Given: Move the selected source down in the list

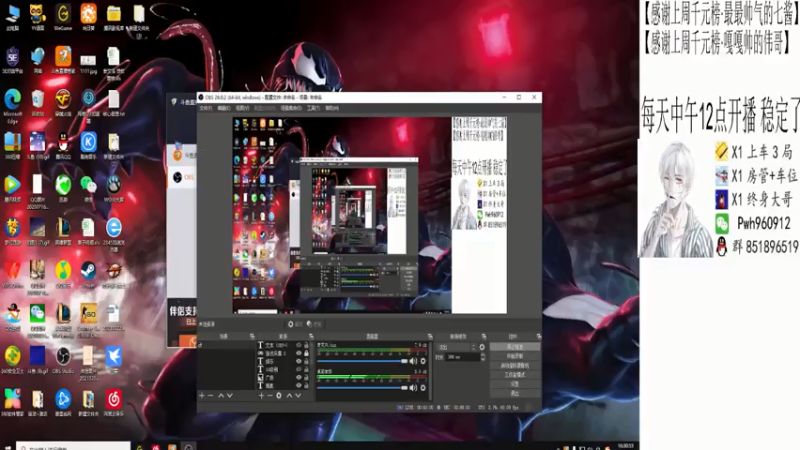Looking at the screenshot, I should [x=298, y=395].
